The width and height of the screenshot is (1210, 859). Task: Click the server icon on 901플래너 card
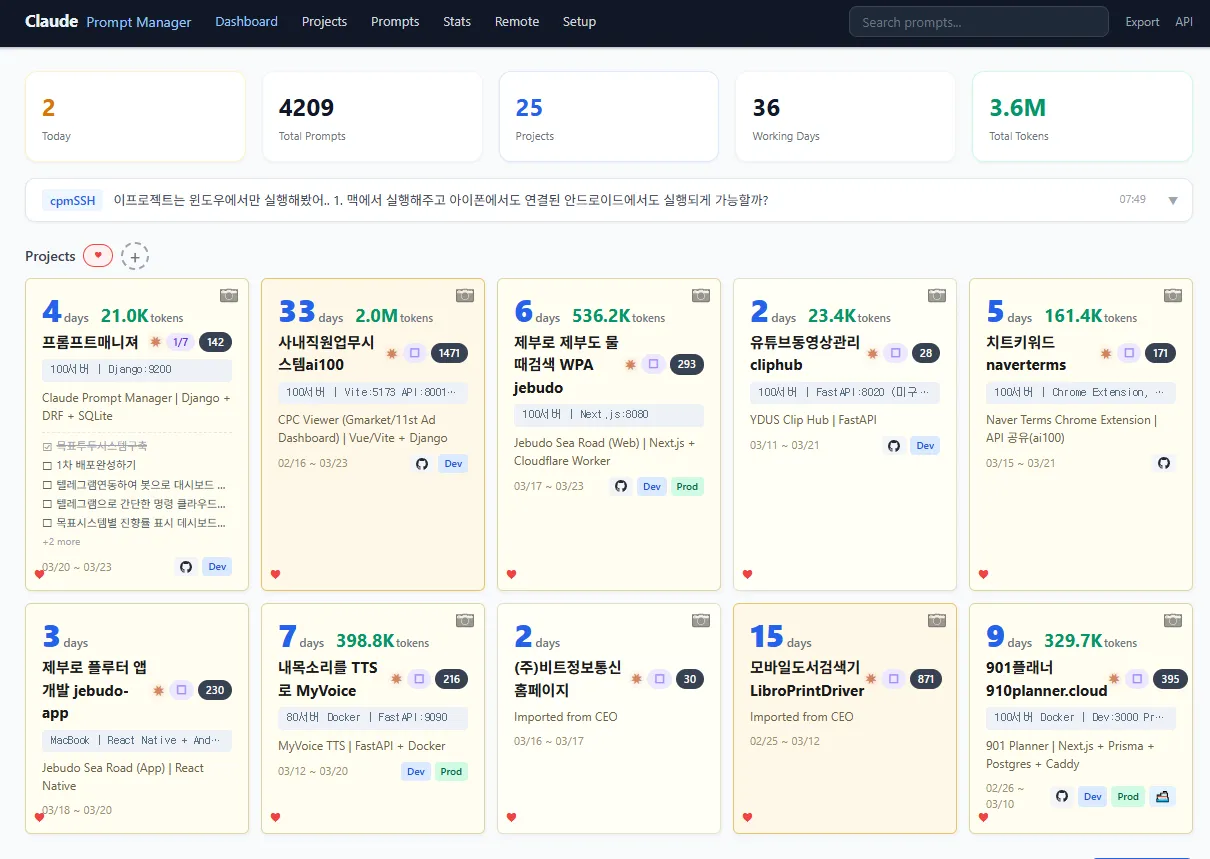click(x=1162, y=797)
